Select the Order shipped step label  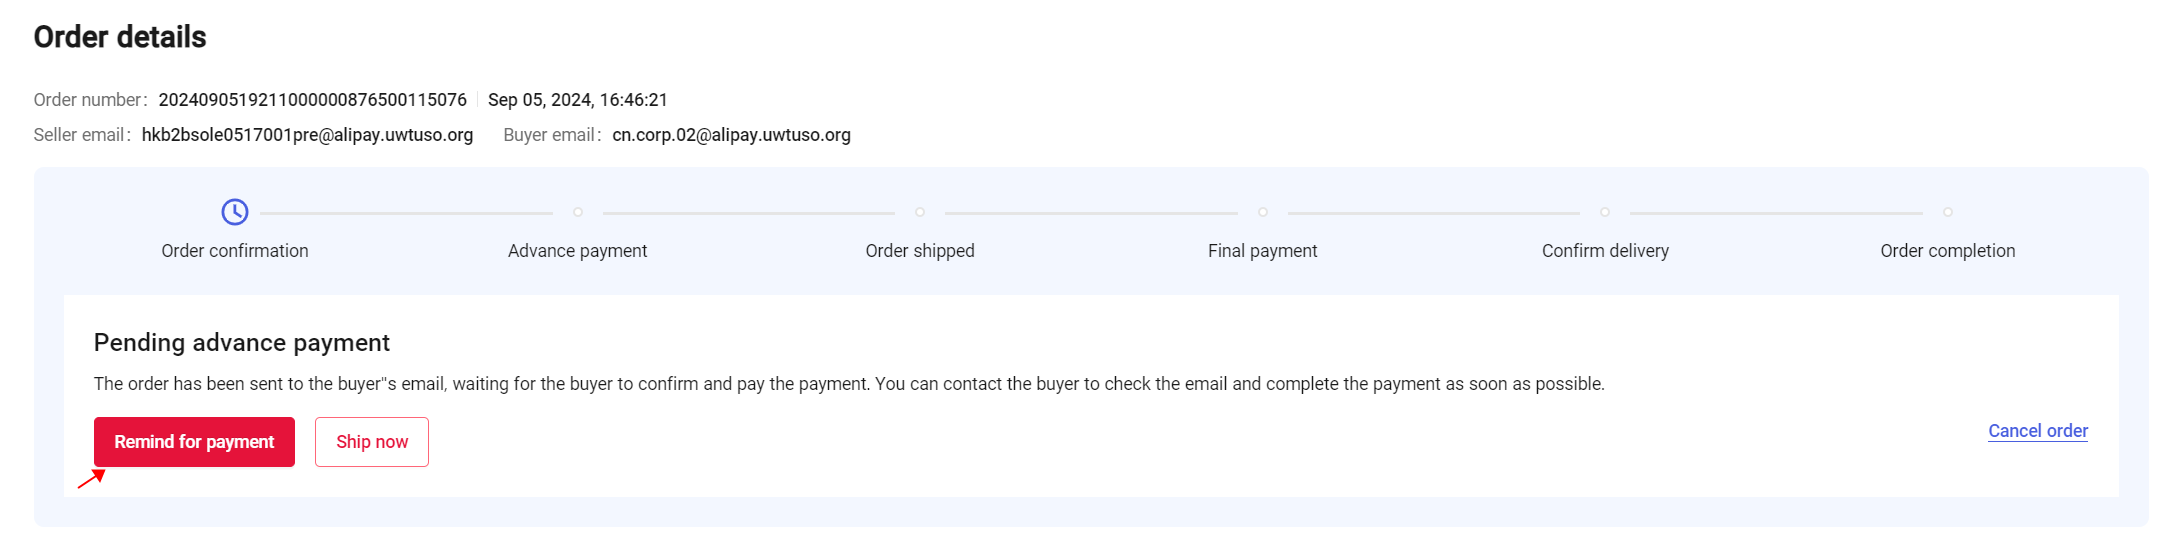point(920,251)
